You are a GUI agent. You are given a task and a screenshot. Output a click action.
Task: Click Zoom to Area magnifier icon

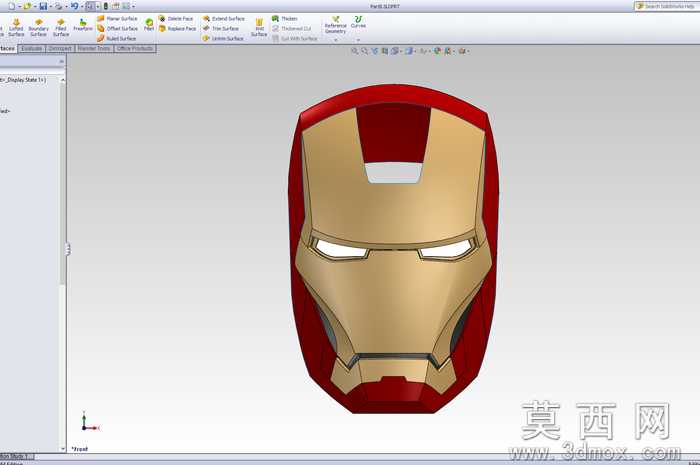click(364, 51)
